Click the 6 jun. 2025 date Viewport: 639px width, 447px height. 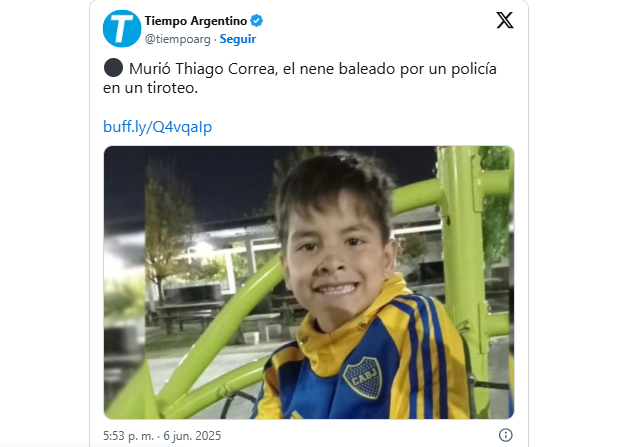[x=192, y=436]
